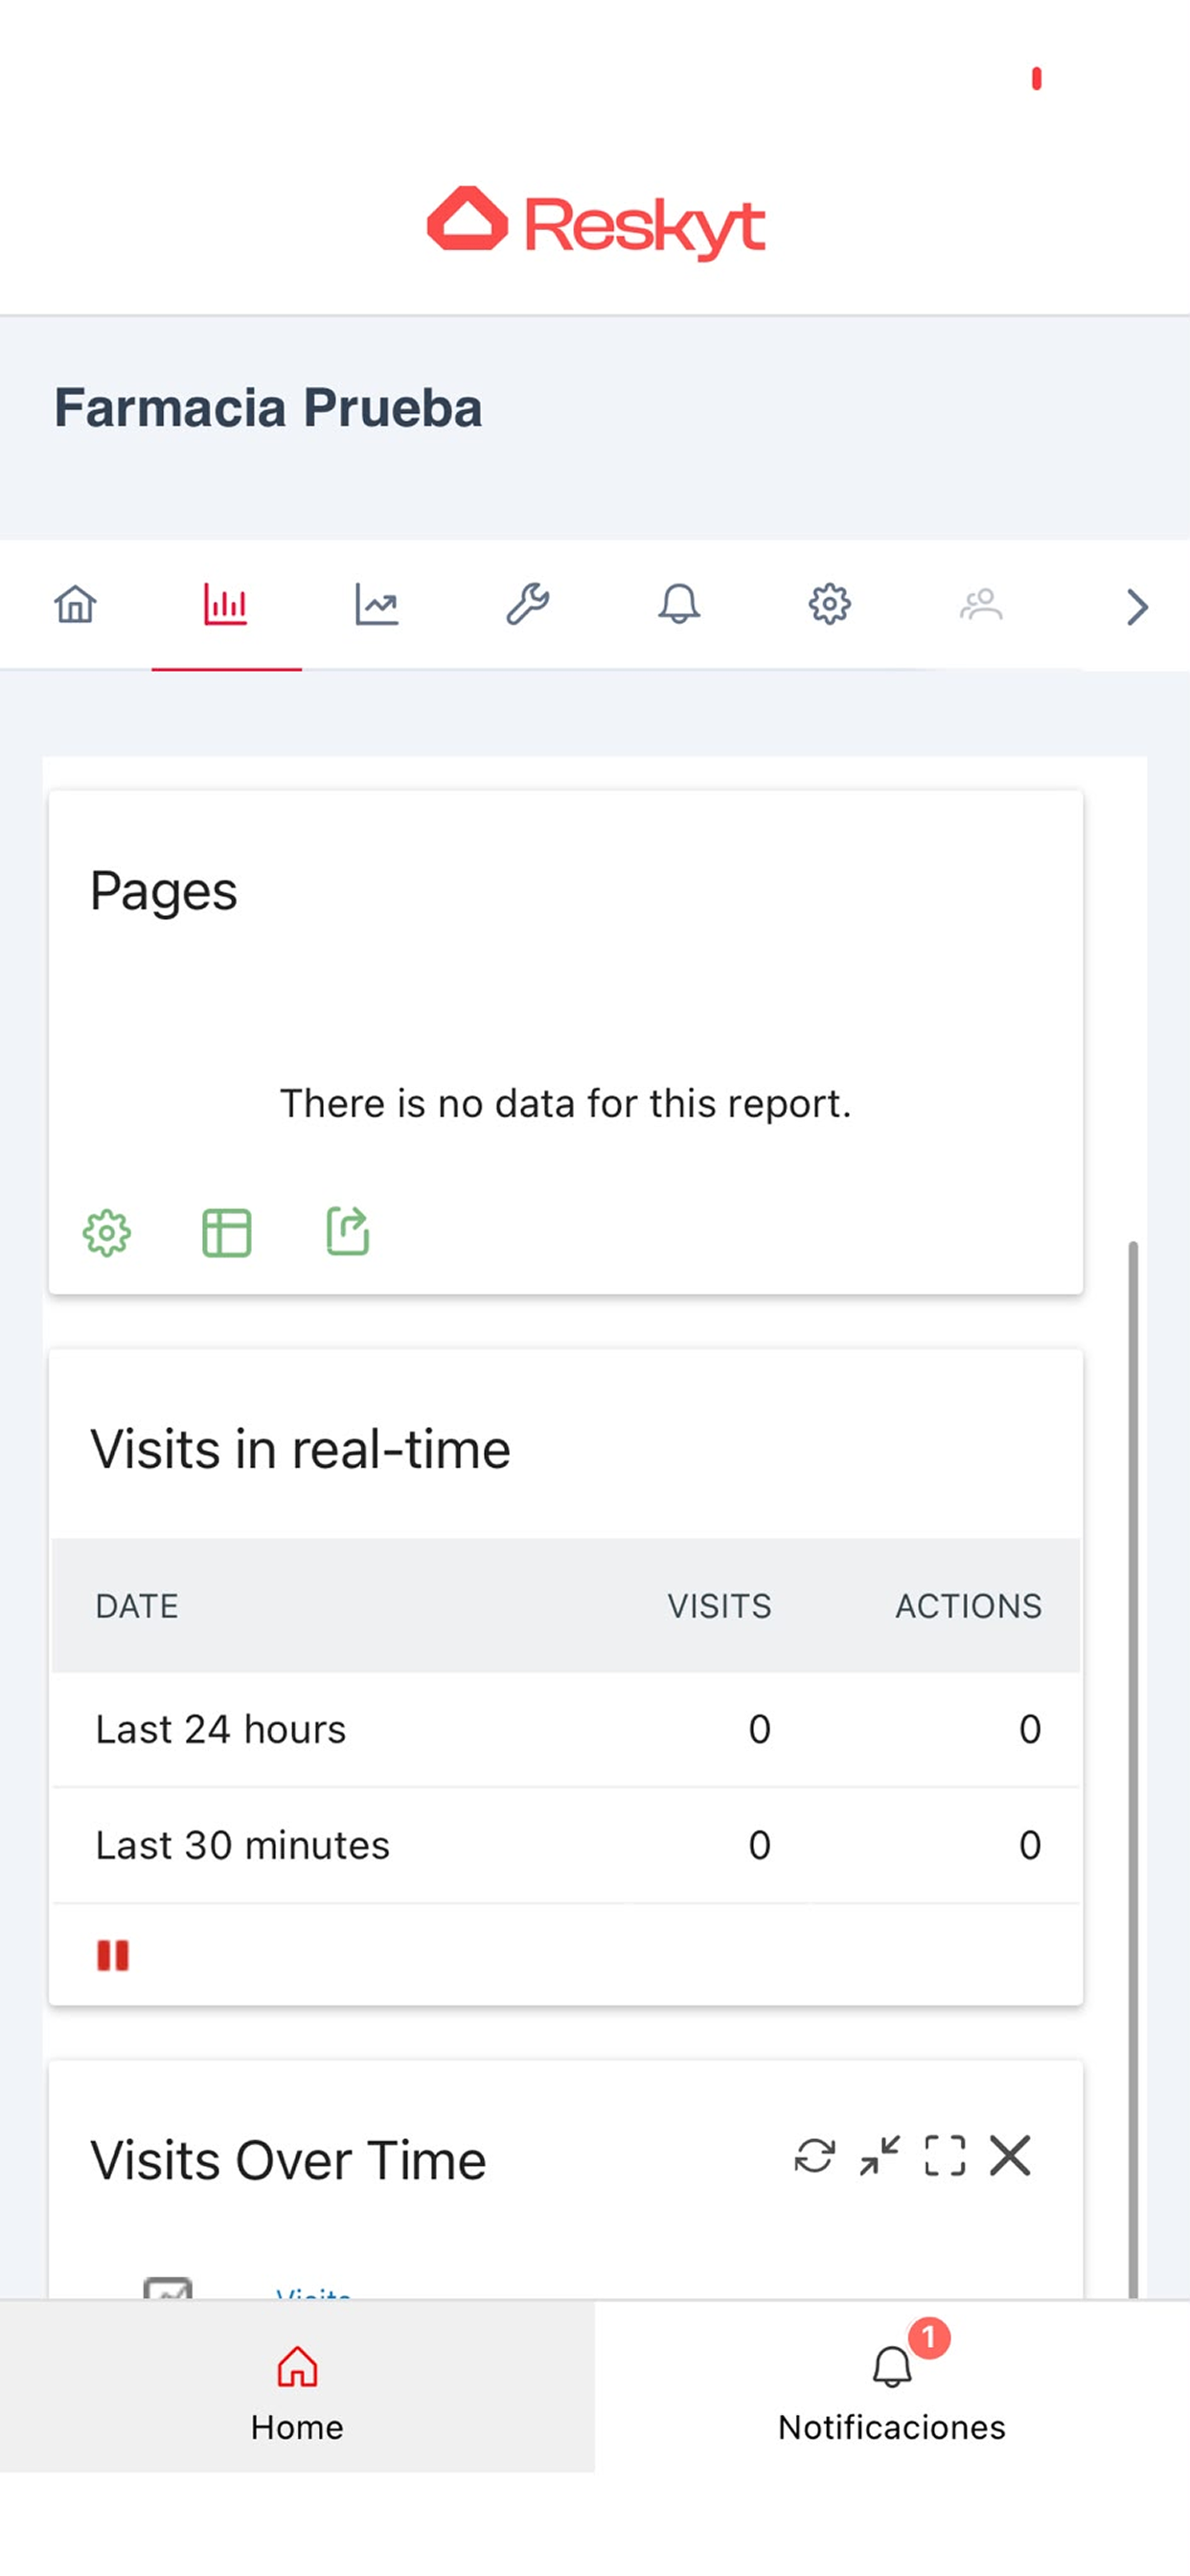1190x2576 pixels.
Task: Pause real-time visits updates
Action: pos(113,1955)
